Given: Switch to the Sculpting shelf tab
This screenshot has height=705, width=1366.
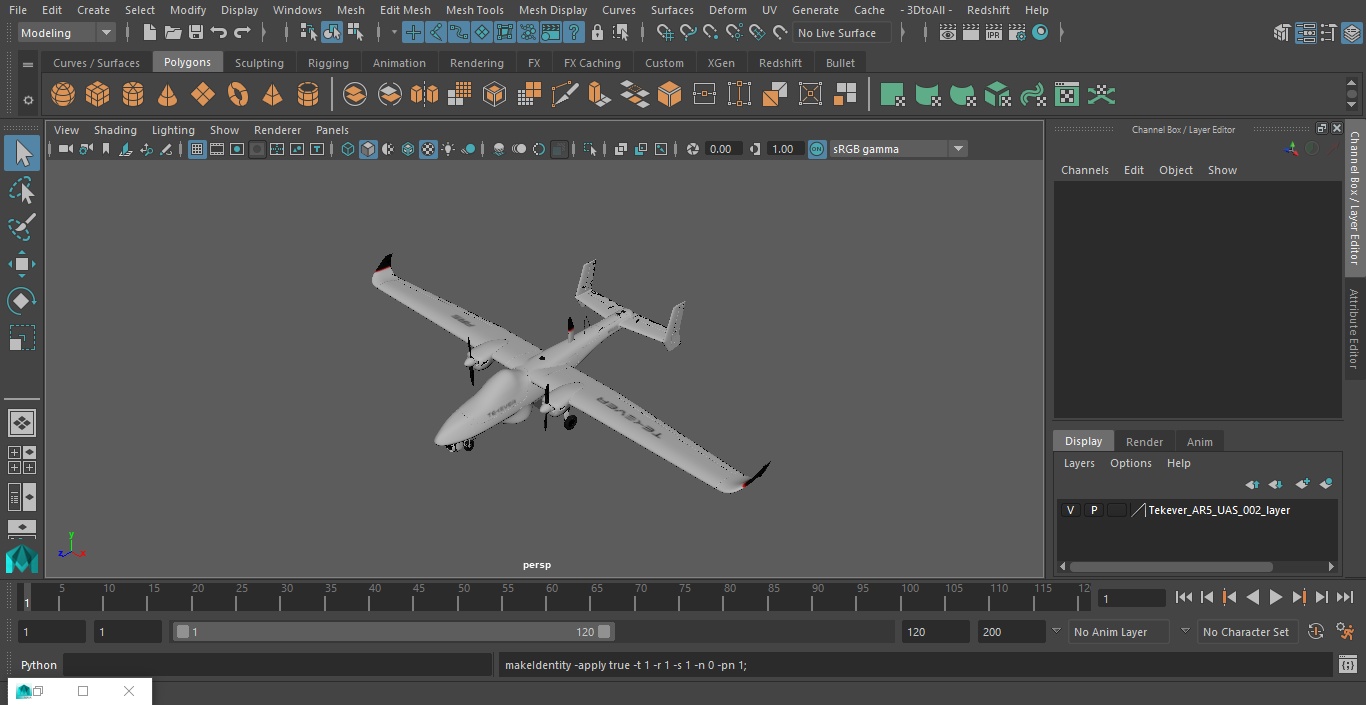Looking at the screenshot, I should coord(259,63).
